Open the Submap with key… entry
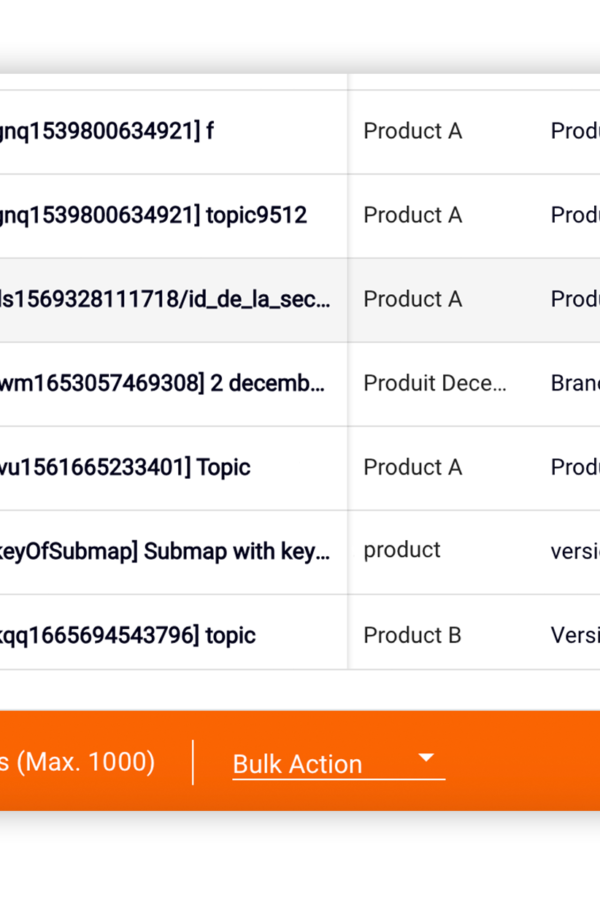The width and height of the screenshot is (600, 900). [x=165, y=551]
